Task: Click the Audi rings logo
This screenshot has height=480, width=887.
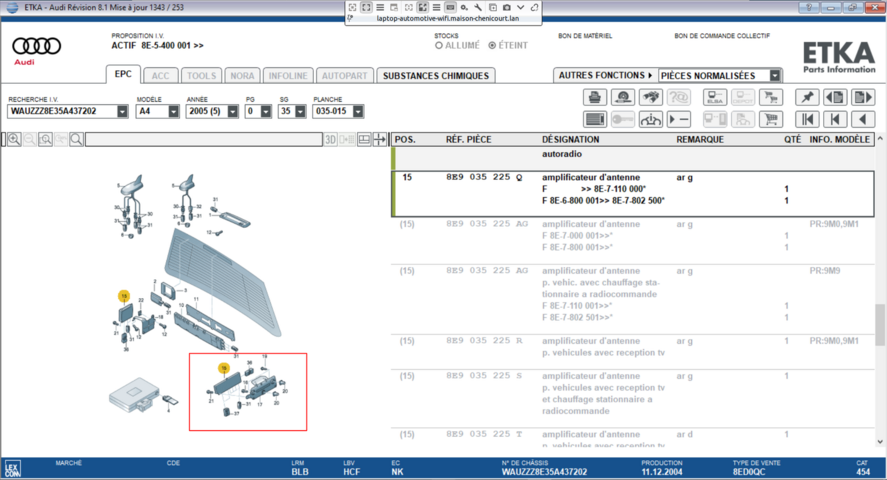Action: pos(37,46)
